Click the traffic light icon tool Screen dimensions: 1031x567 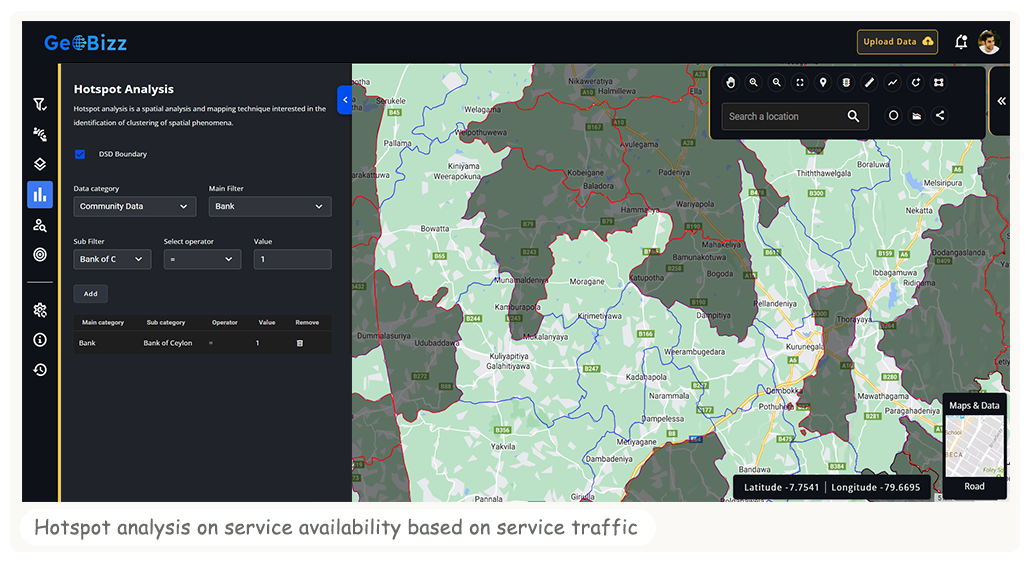point(846,82)
